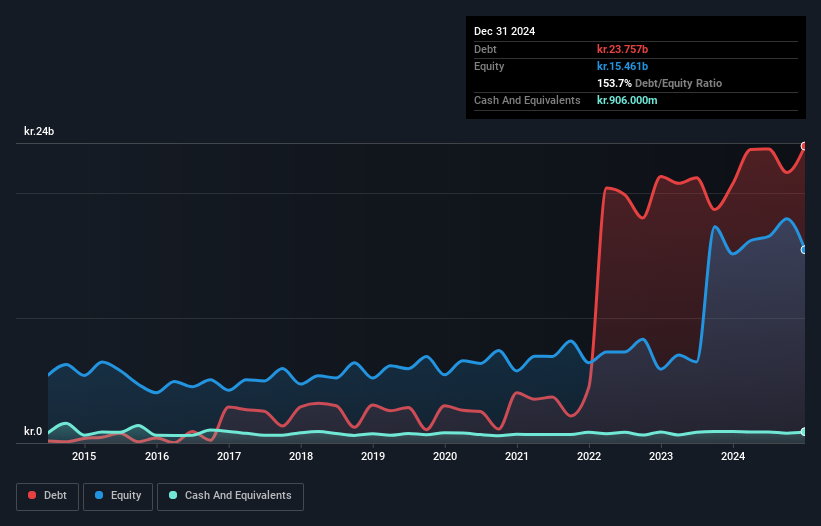
Task: Toggle the Cash And Equivalents legend button
Action: pyautogui.click(x=230, y=496)
